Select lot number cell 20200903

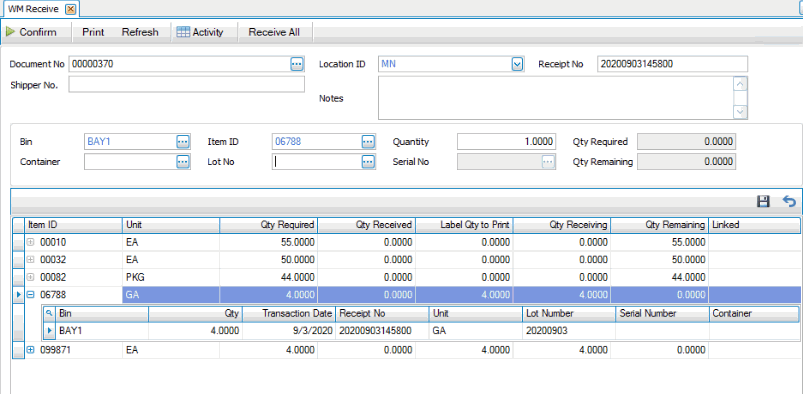coord(569,331)
